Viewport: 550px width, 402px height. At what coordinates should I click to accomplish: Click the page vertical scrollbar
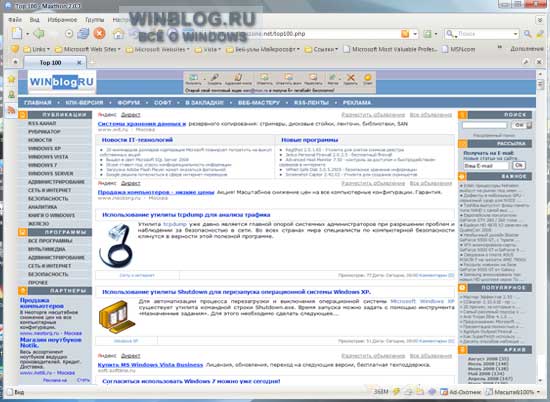pos(541,228)
